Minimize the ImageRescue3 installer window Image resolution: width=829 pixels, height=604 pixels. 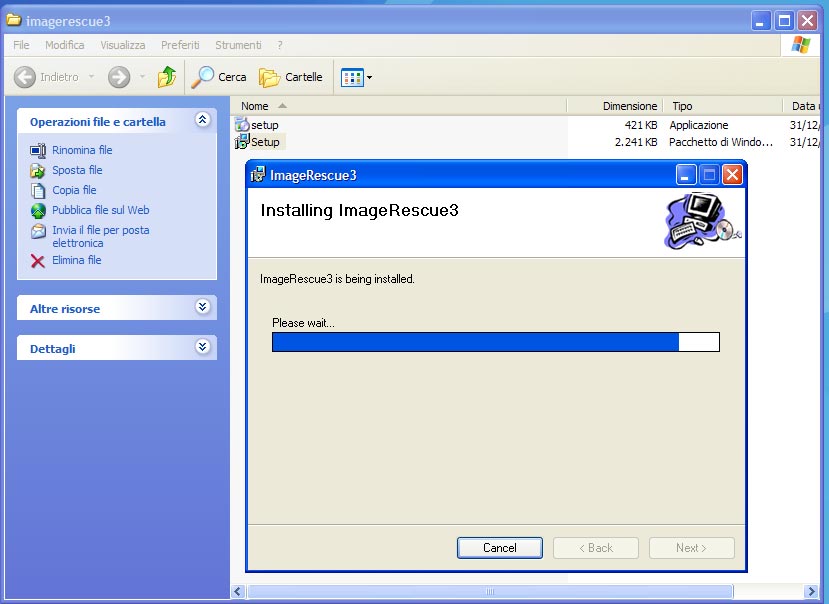pos(686,175)
